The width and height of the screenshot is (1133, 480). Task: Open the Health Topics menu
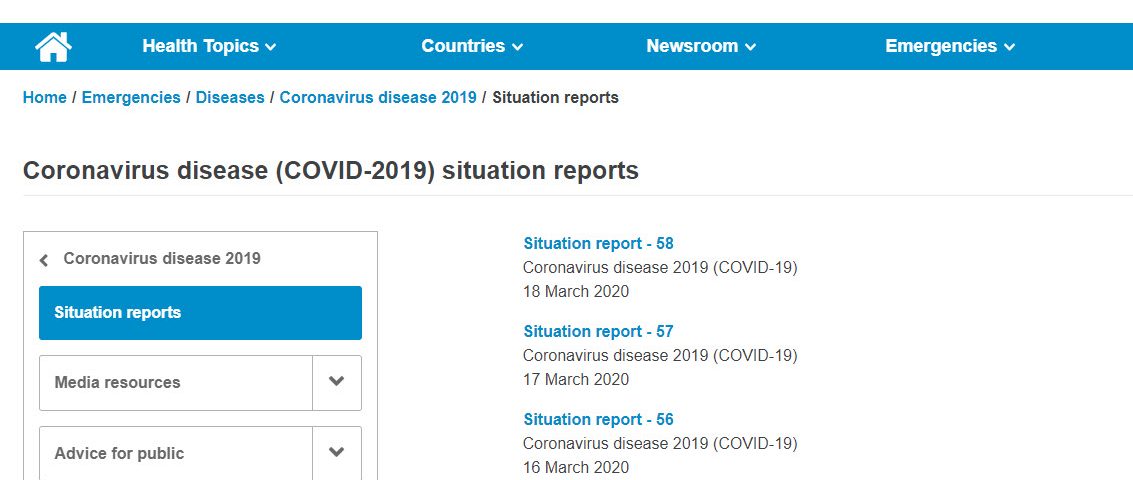209,46
